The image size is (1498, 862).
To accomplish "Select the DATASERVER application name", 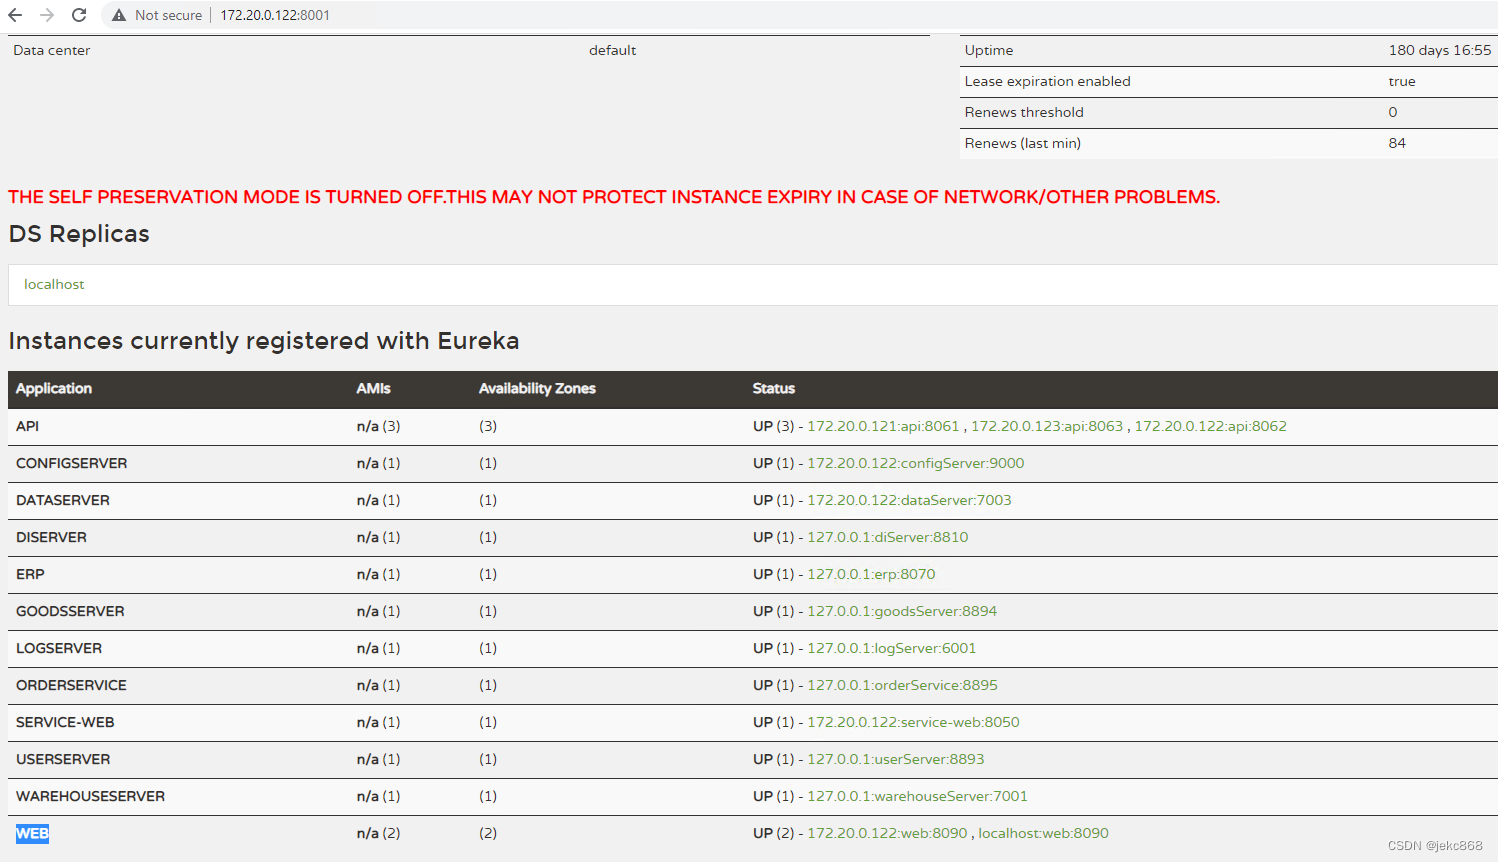I will coord(63,500).
